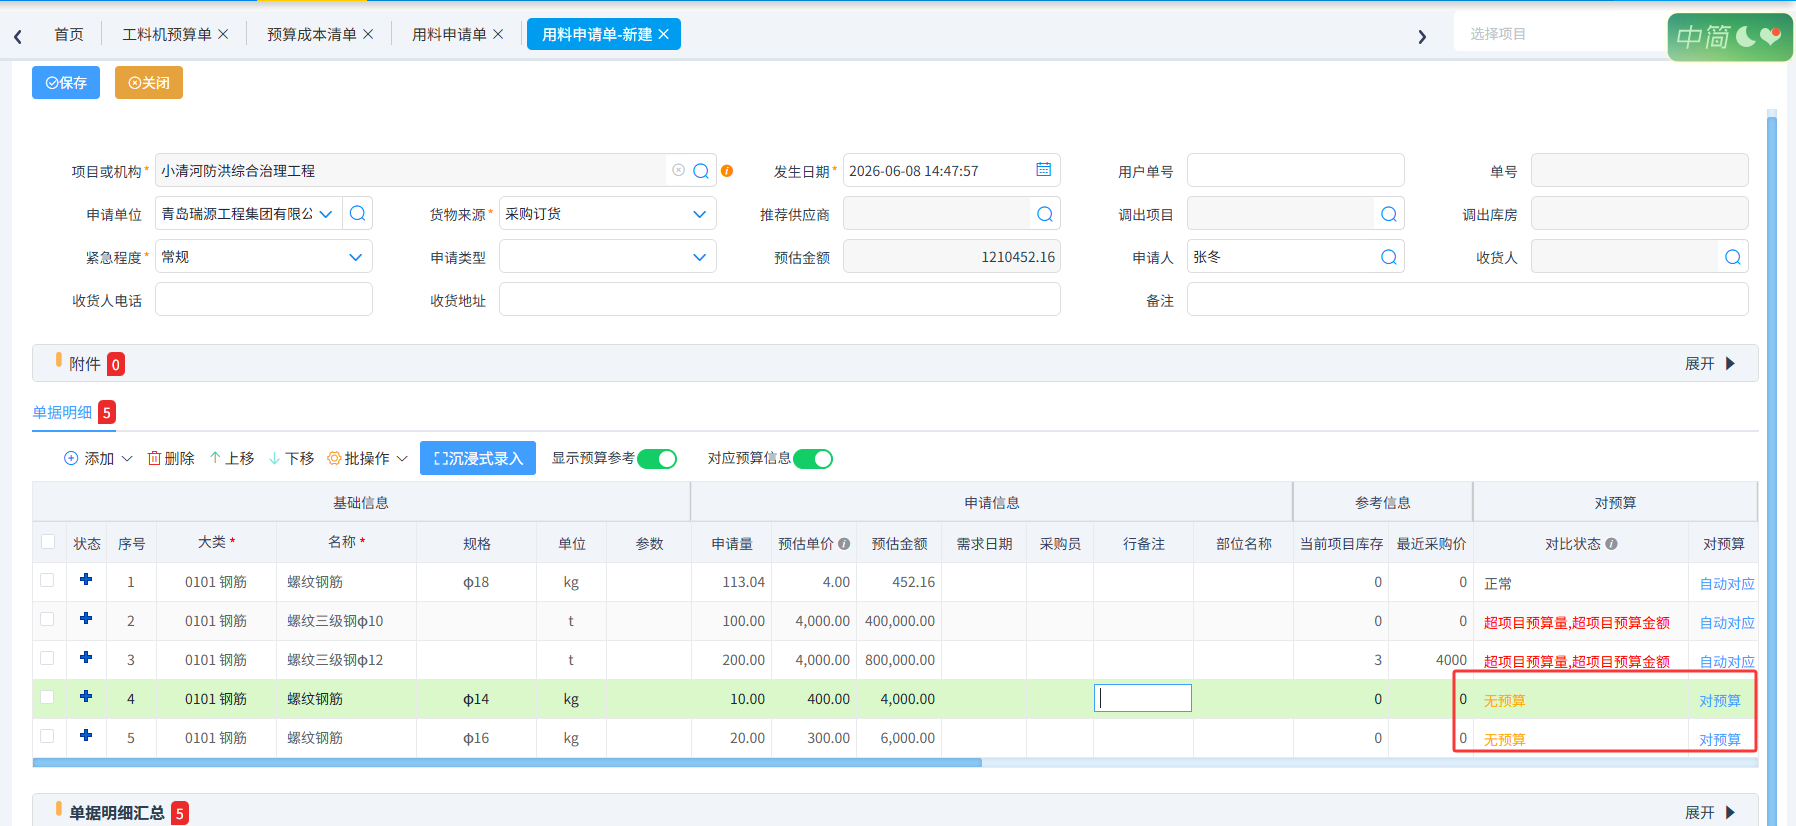Open 紧急程度 dropdown
1796x826 pixels.
tap(356, 257)
